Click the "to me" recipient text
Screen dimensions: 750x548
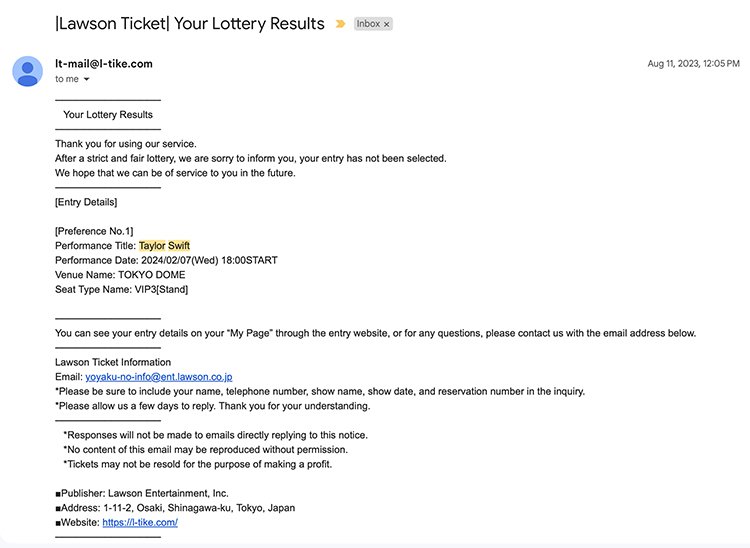67,79
